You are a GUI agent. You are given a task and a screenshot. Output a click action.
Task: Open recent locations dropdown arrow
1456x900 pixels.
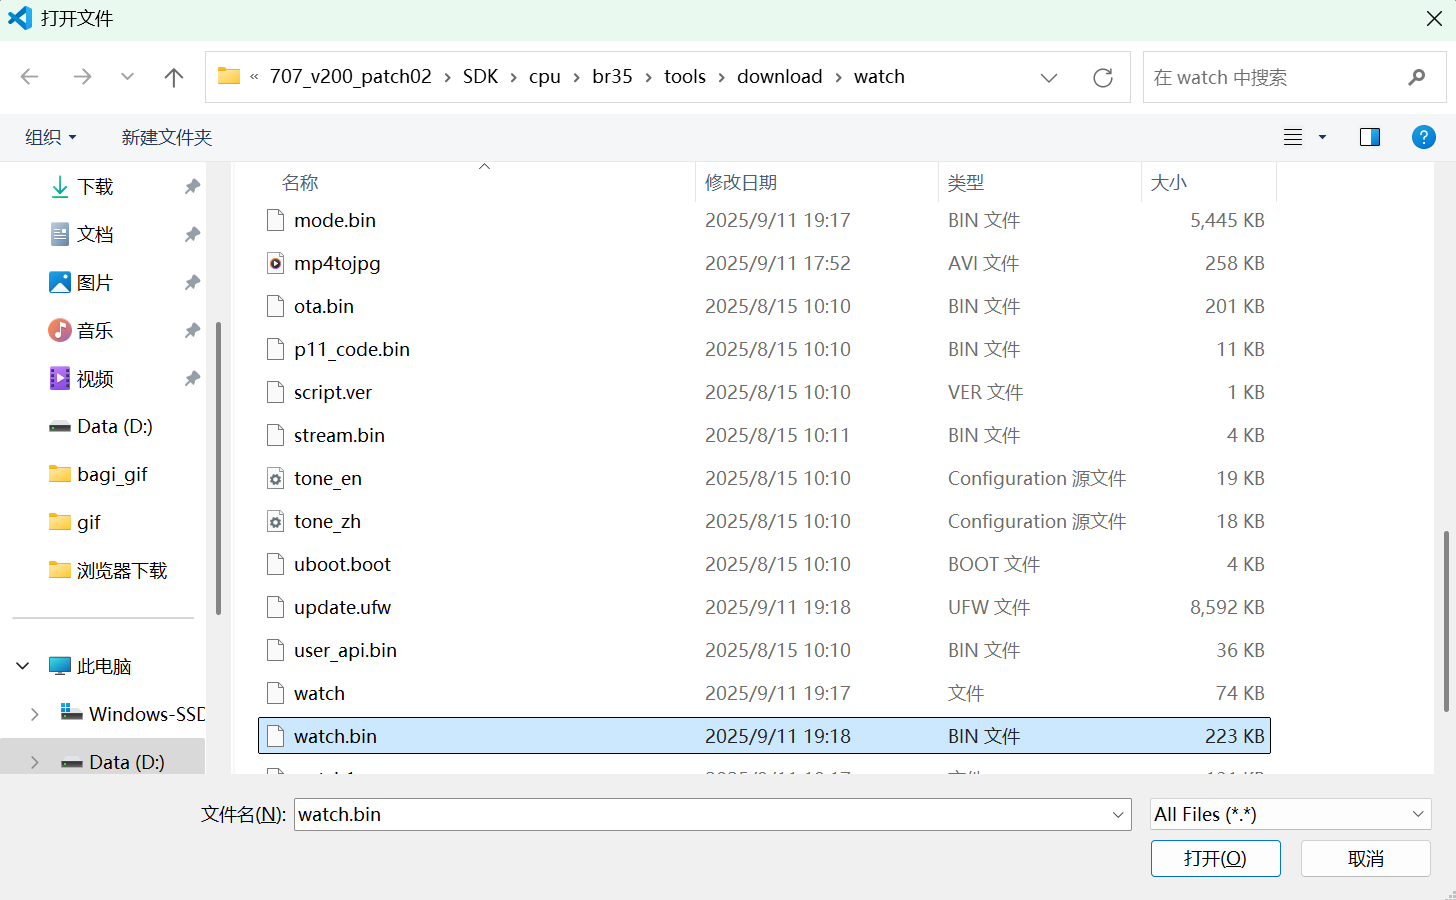click(127, 77)
